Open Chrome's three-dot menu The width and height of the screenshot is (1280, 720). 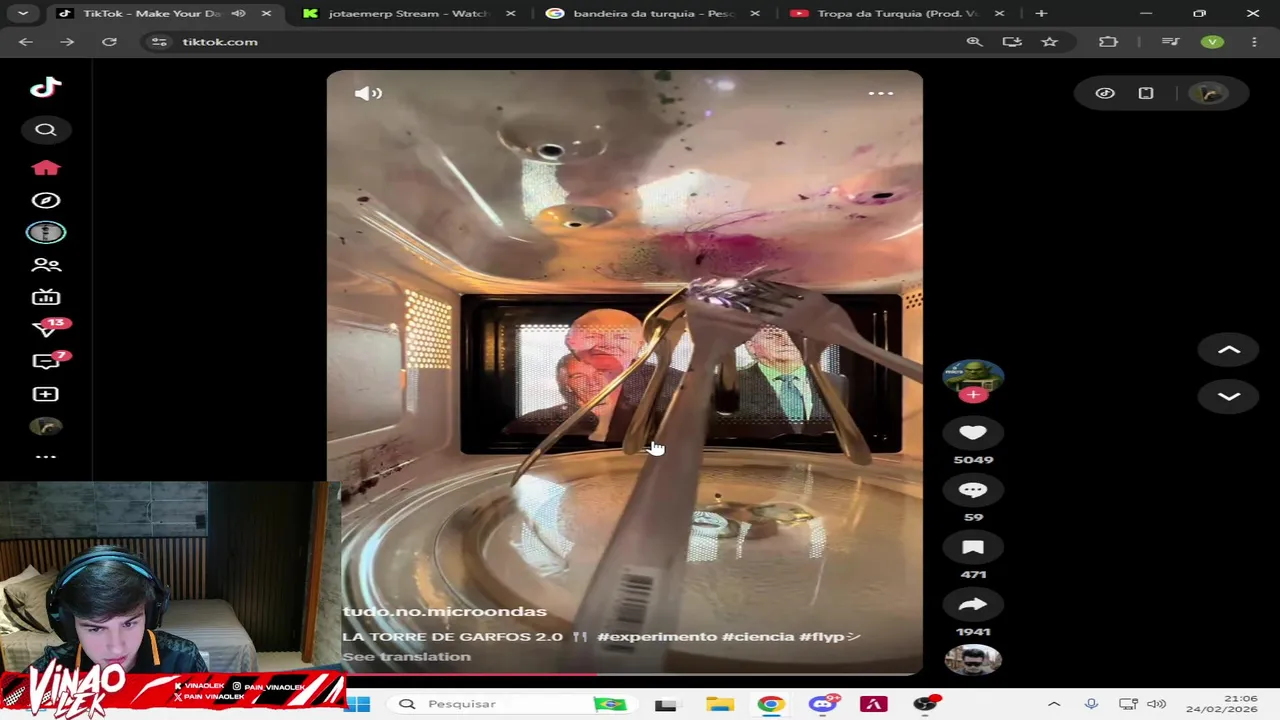click(x=1254, y=42)
